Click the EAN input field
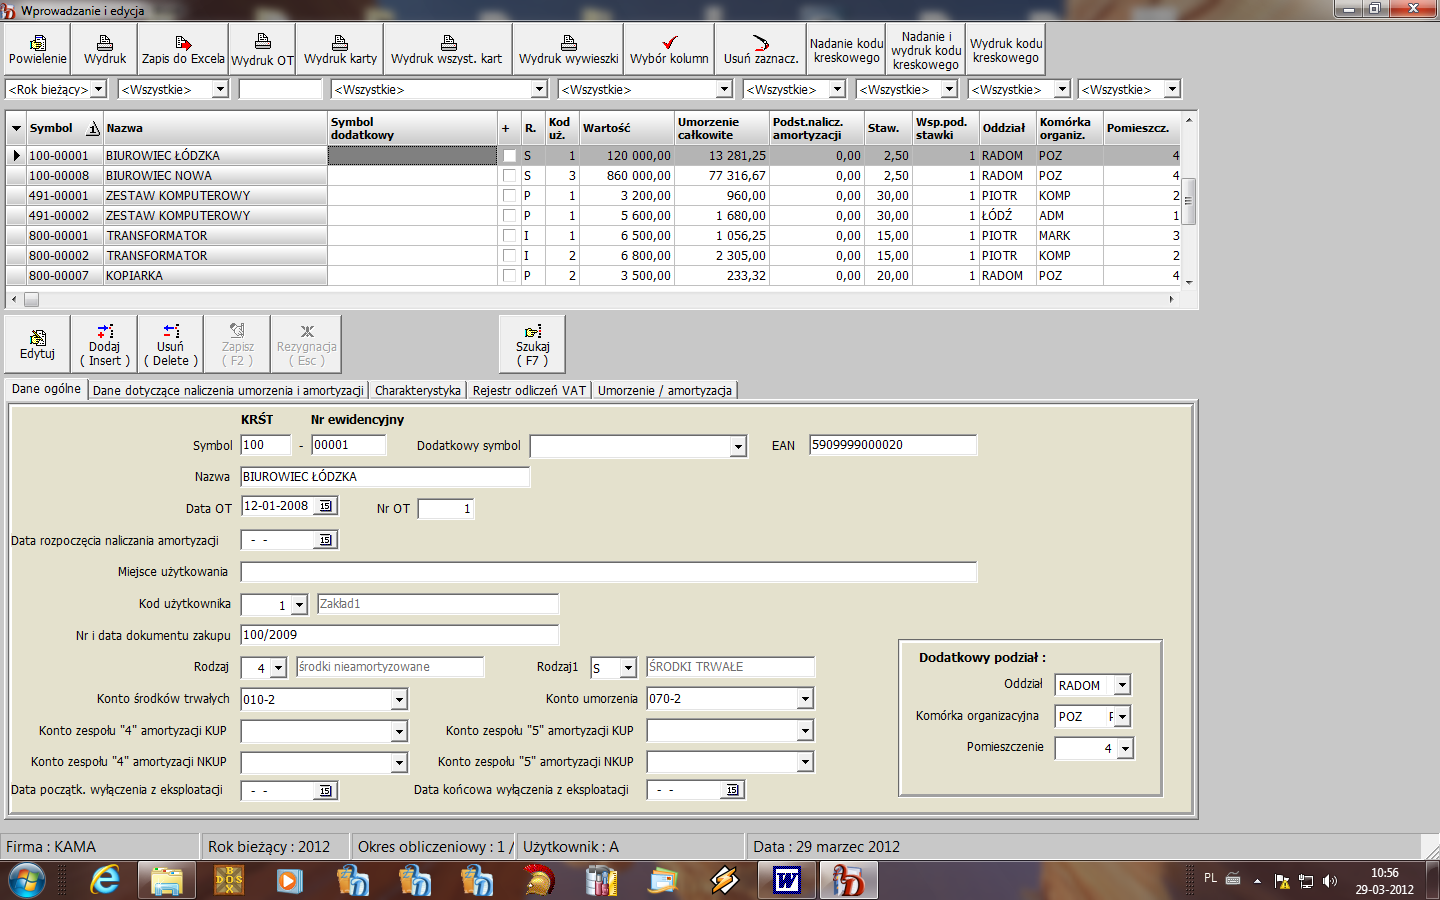Image resolution: width=1440 pixels, height=900 pixels. coord(893,445)
